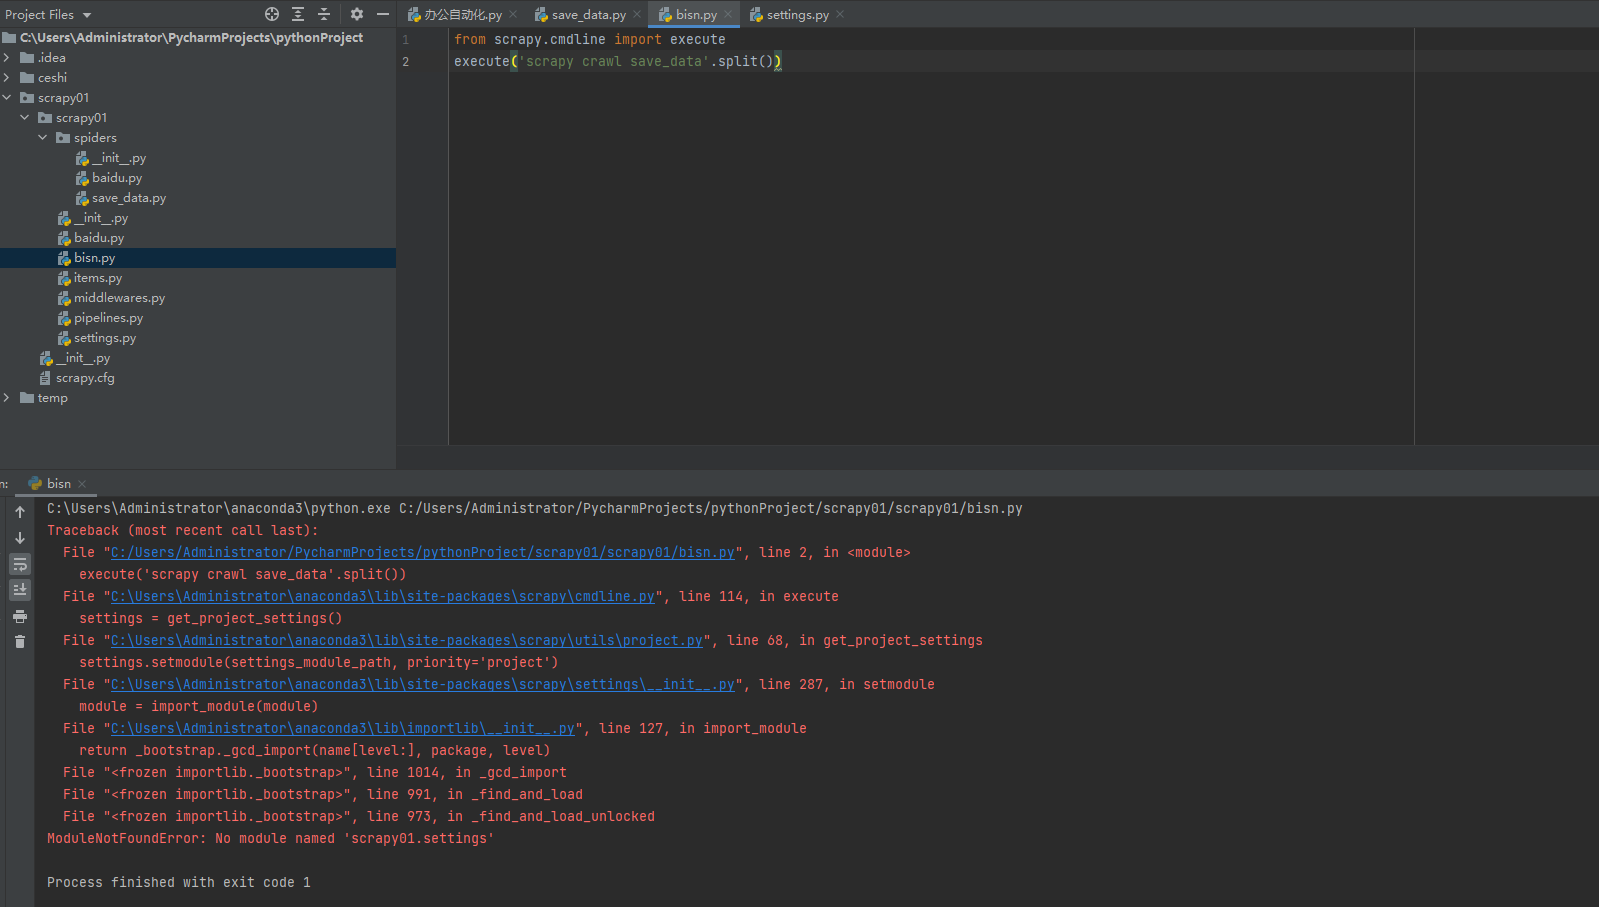Hide the project tool window with minus icon
This screenshot has width=1599, height=907.
coord(383,14)
